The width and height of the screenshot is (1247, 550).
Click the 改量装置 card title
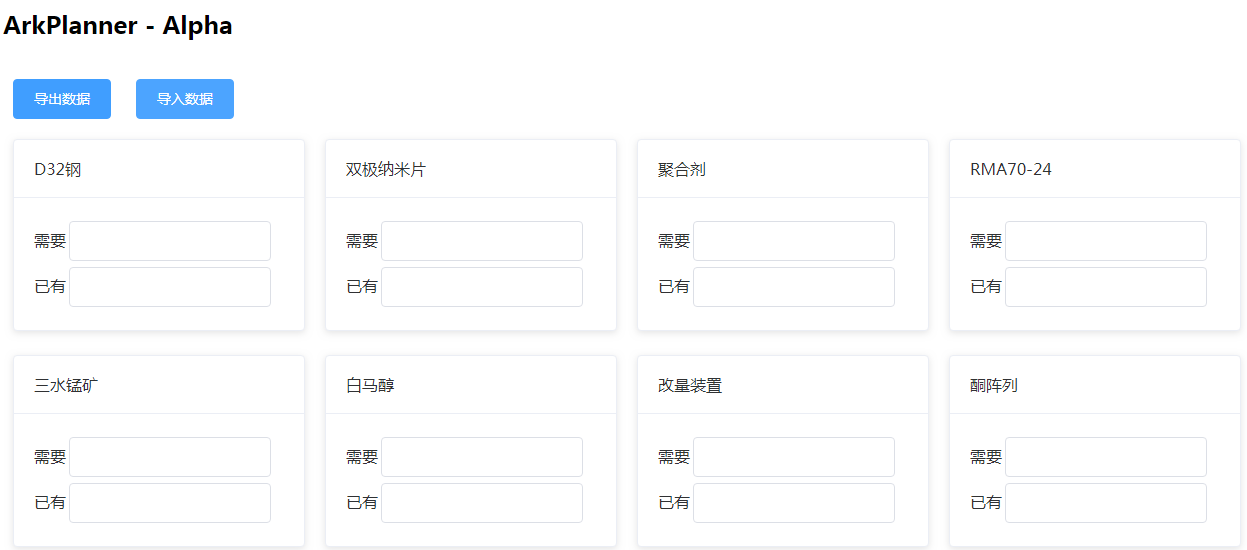coord(690,386)
